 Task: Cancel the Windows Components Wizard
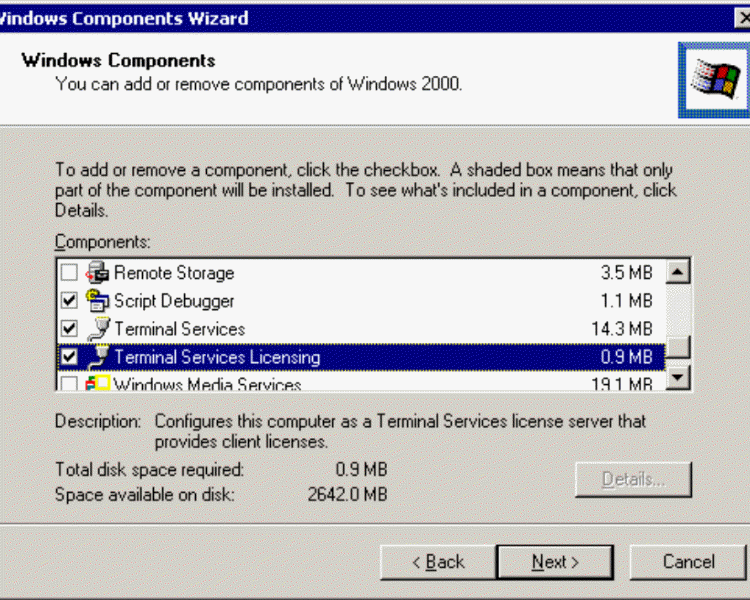[688, 562]
